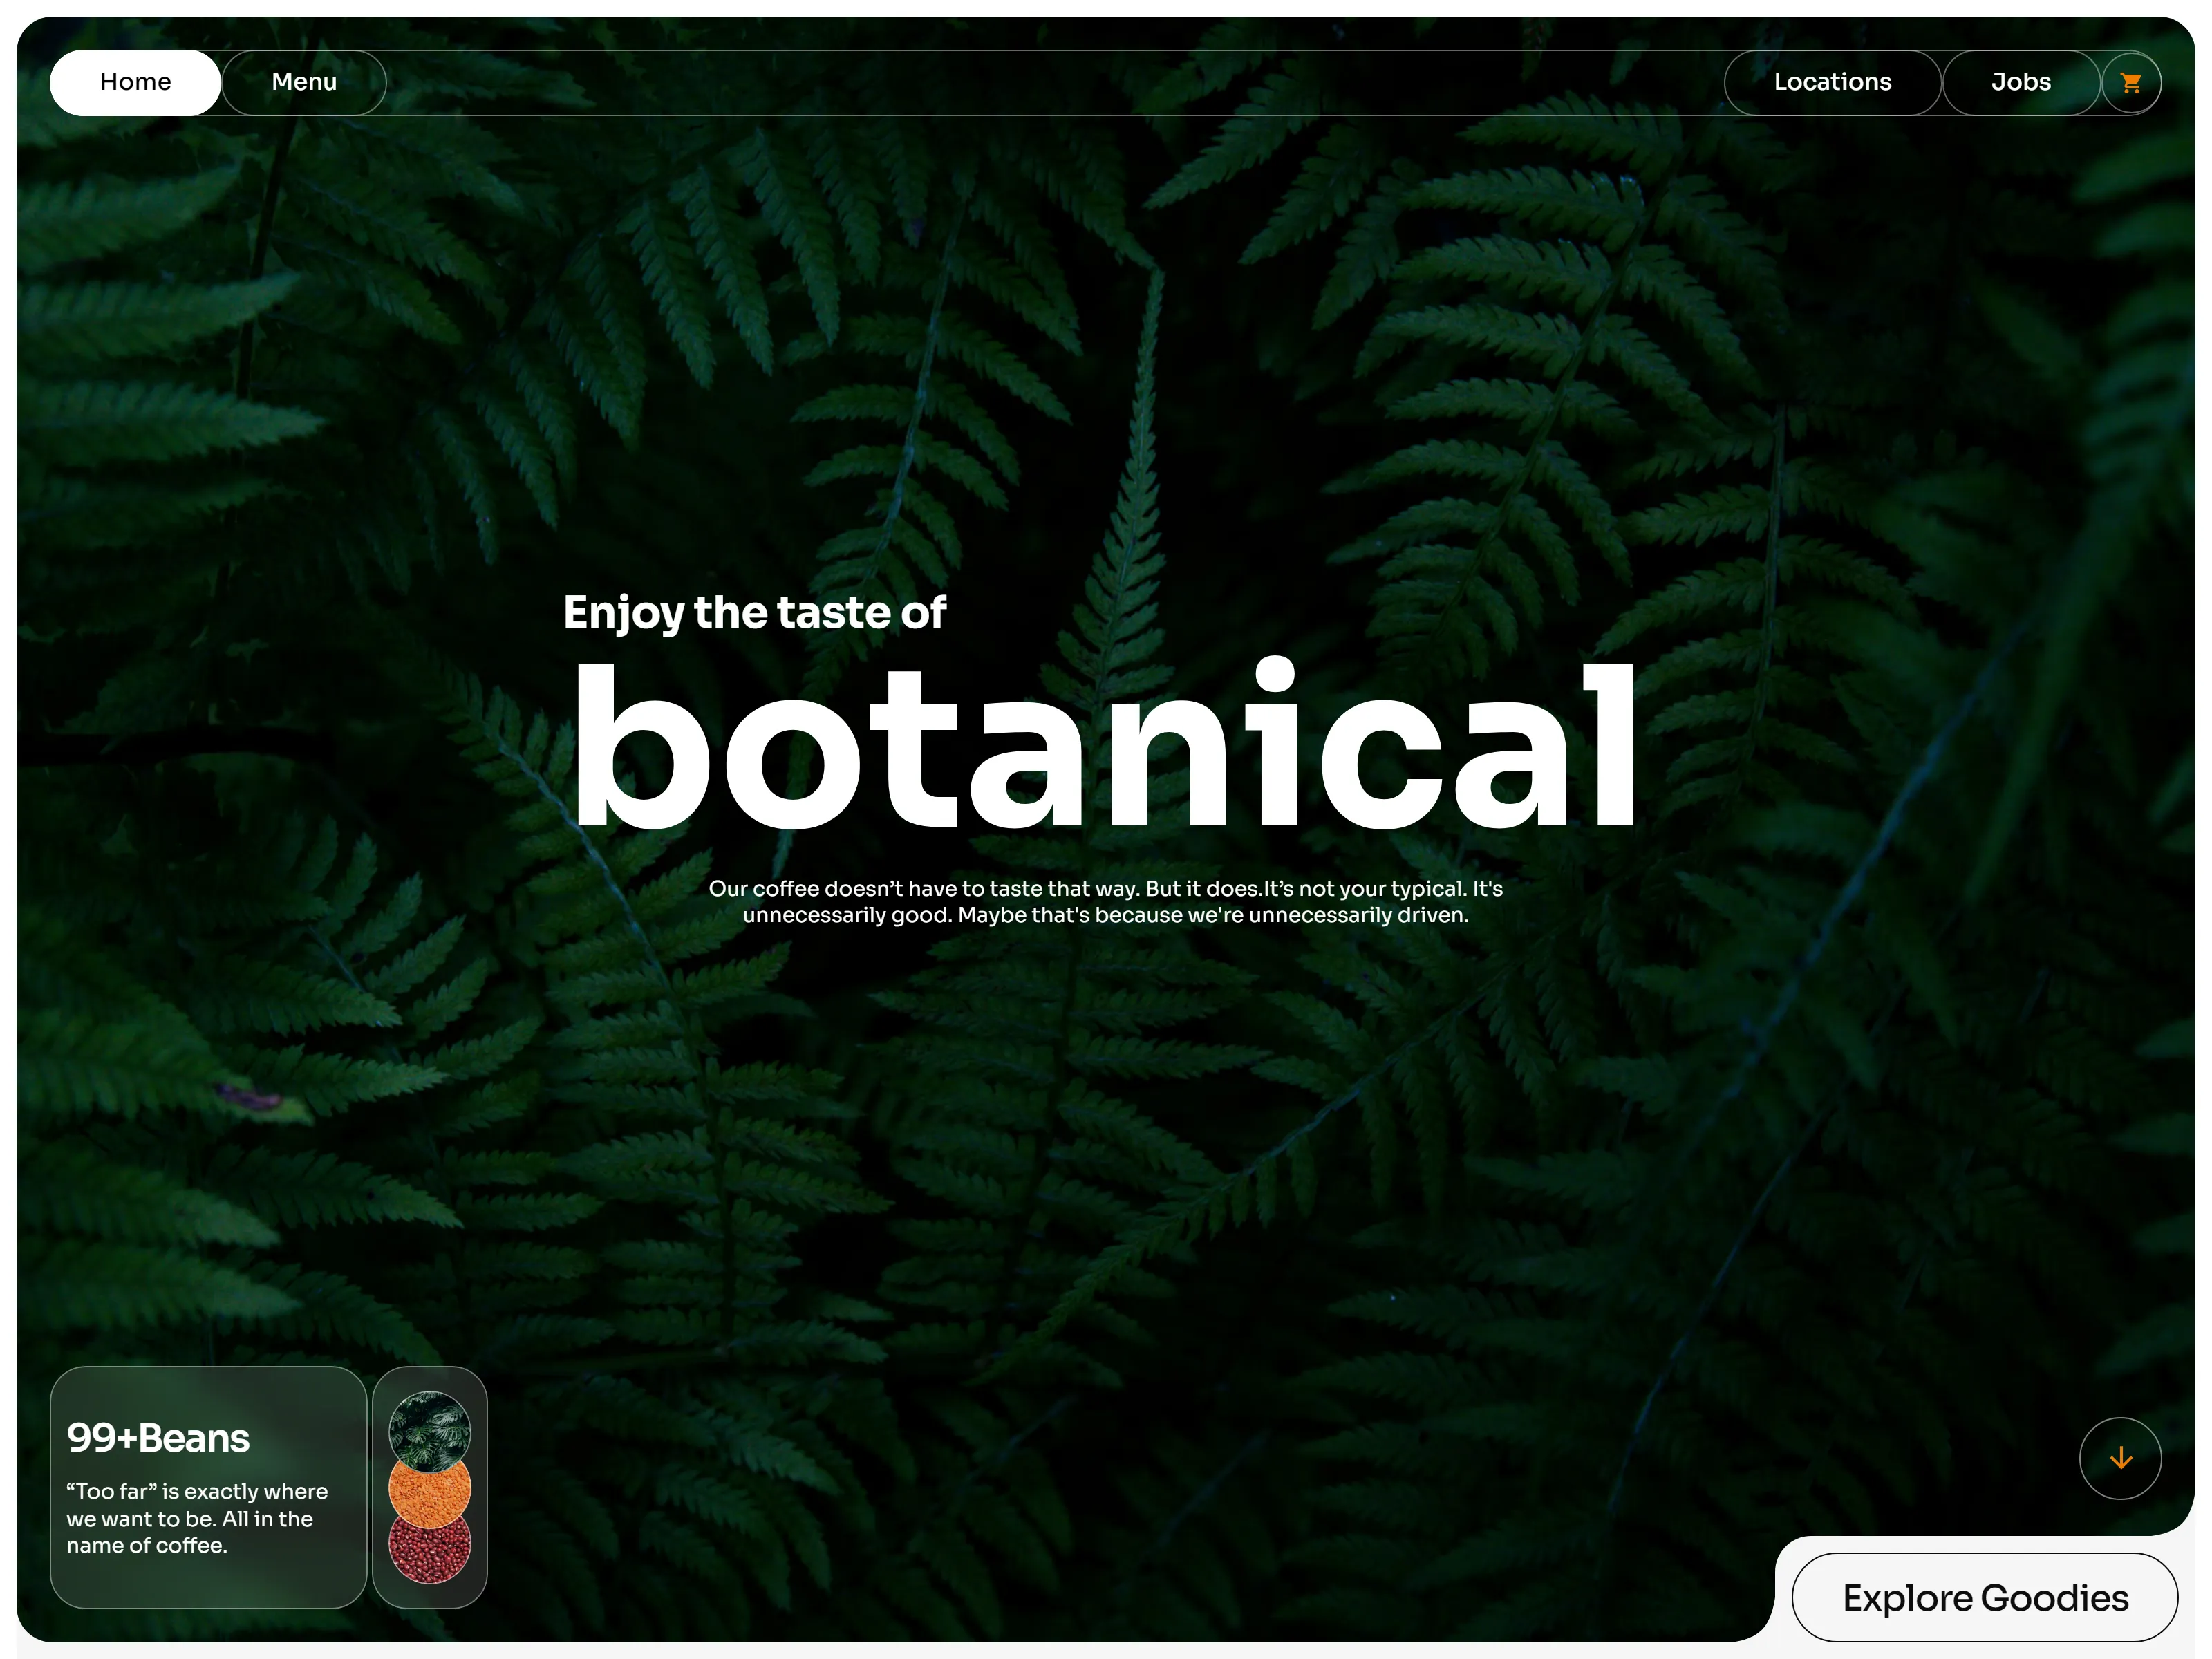Open the Menu nav item
Screen dimensions: 2212x1659
tap(304, 83)
